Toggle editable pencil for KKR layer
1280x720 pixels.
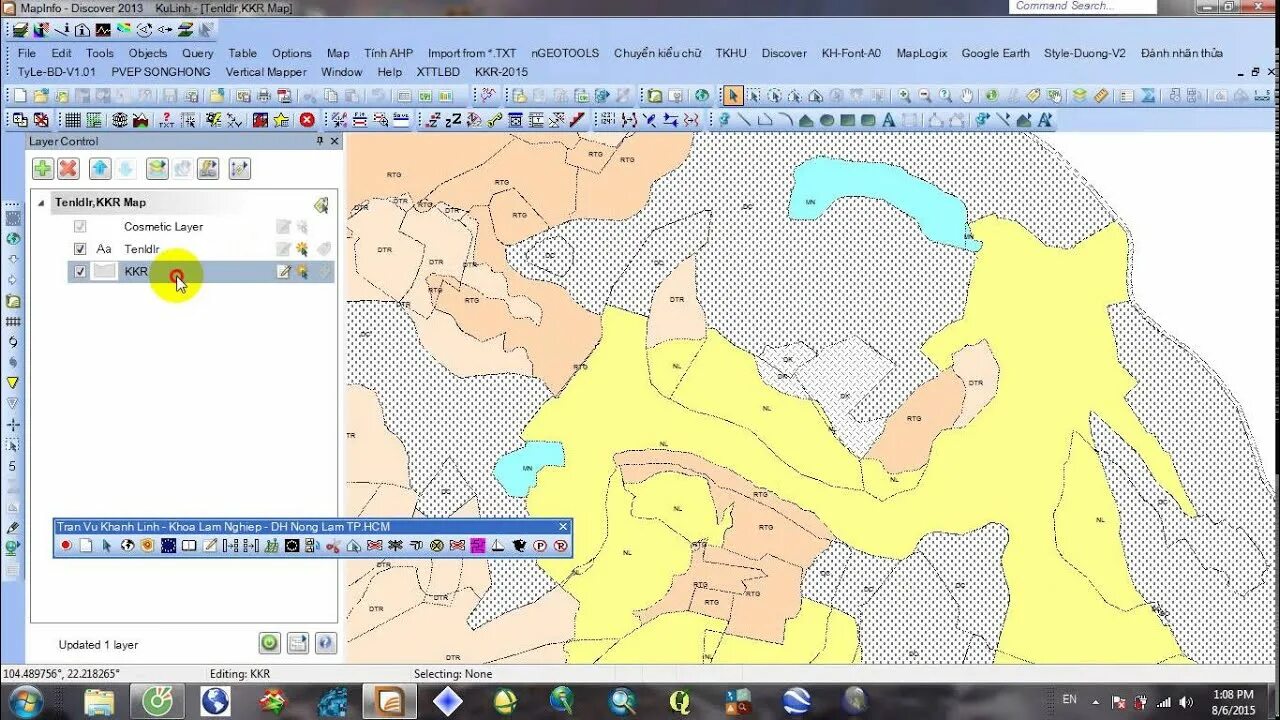click(284, 271)
